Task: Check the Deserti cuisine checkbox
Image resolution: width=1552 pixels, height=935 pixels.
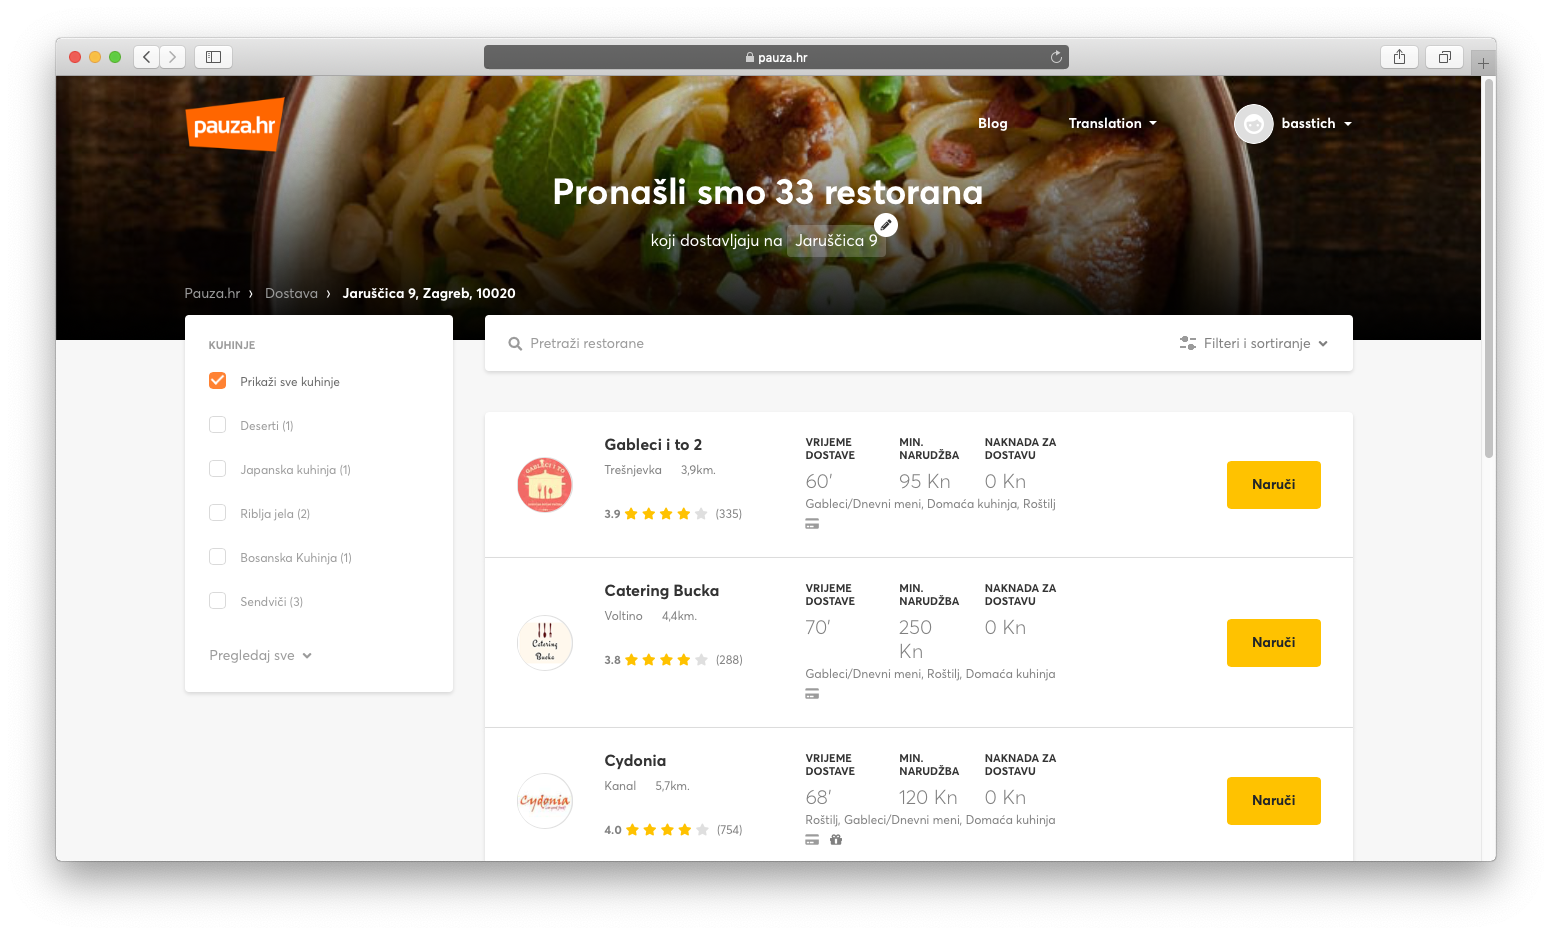Action: [x=217, y=425]
